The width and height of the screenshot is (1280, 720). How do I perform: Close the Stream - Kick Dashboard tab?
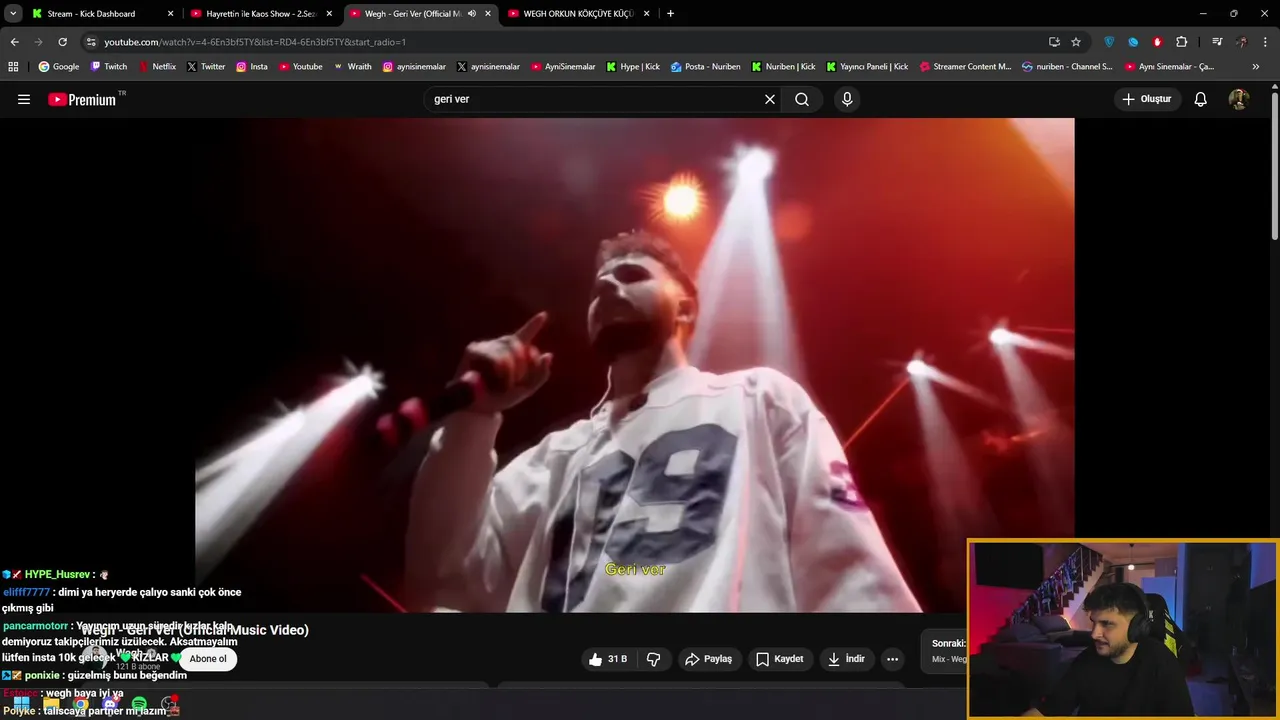click(x=170, y=14)
